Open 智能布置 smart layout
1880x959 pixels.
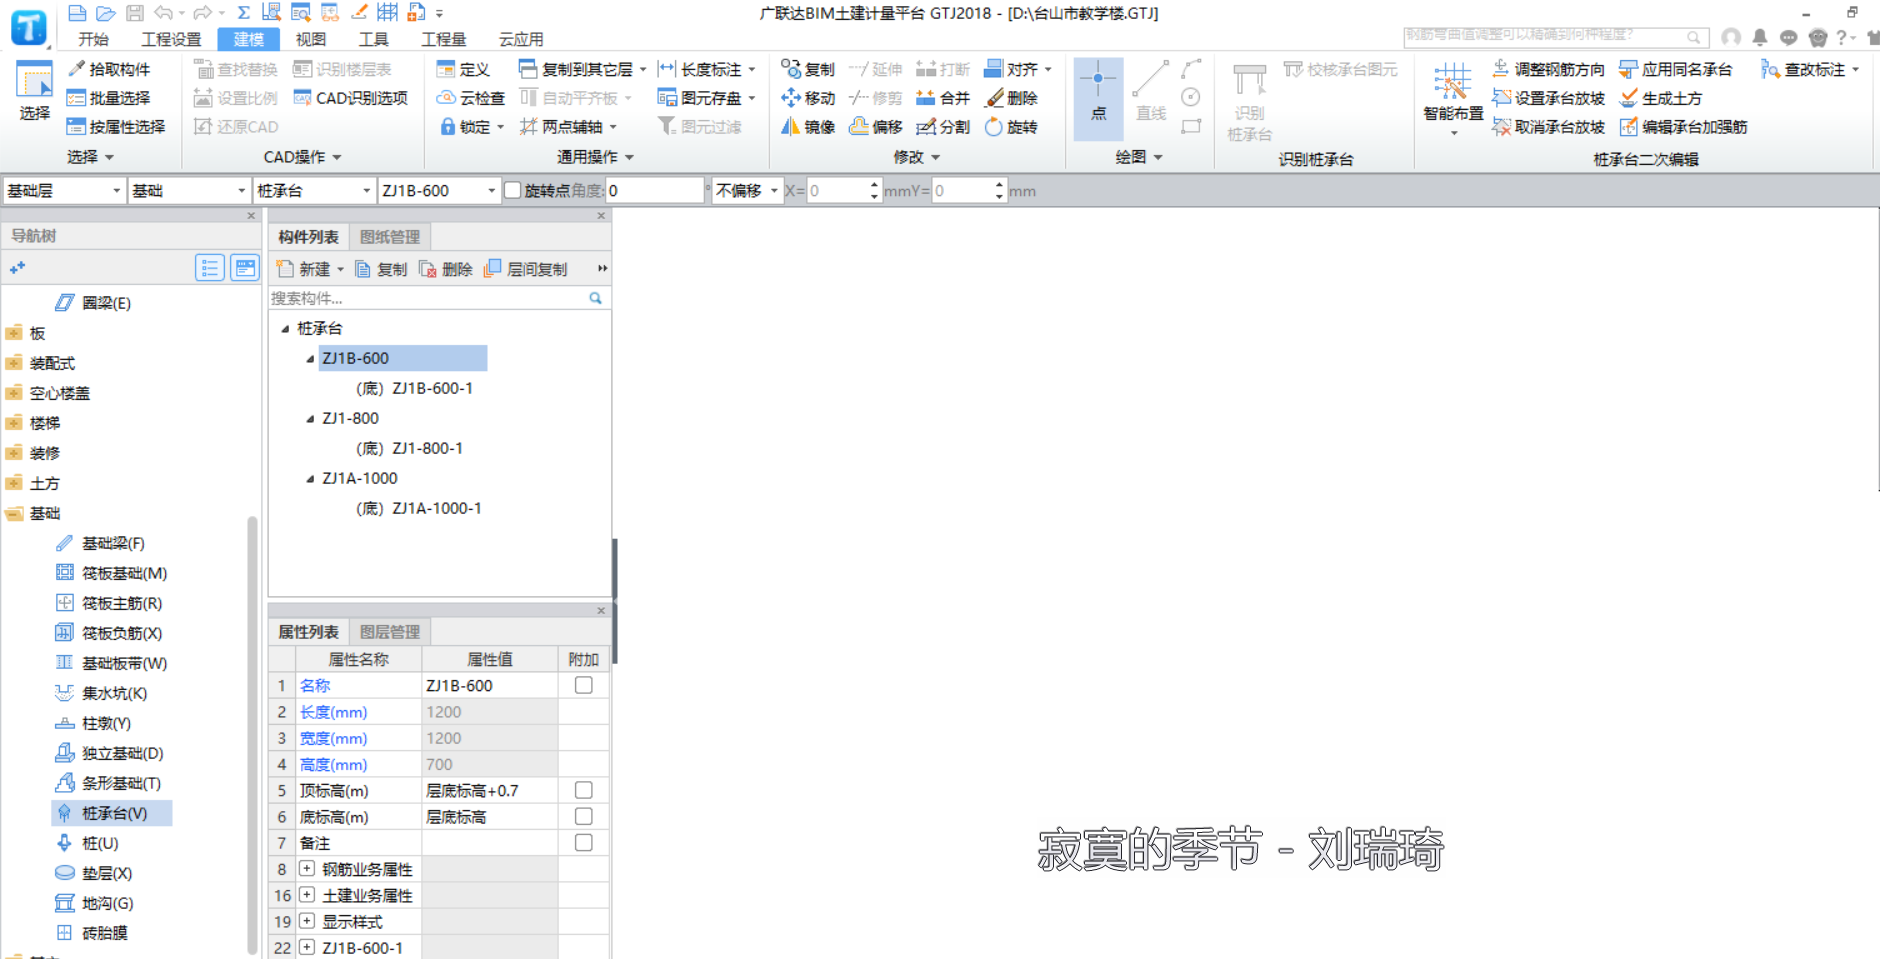(x=1453, y=98)
